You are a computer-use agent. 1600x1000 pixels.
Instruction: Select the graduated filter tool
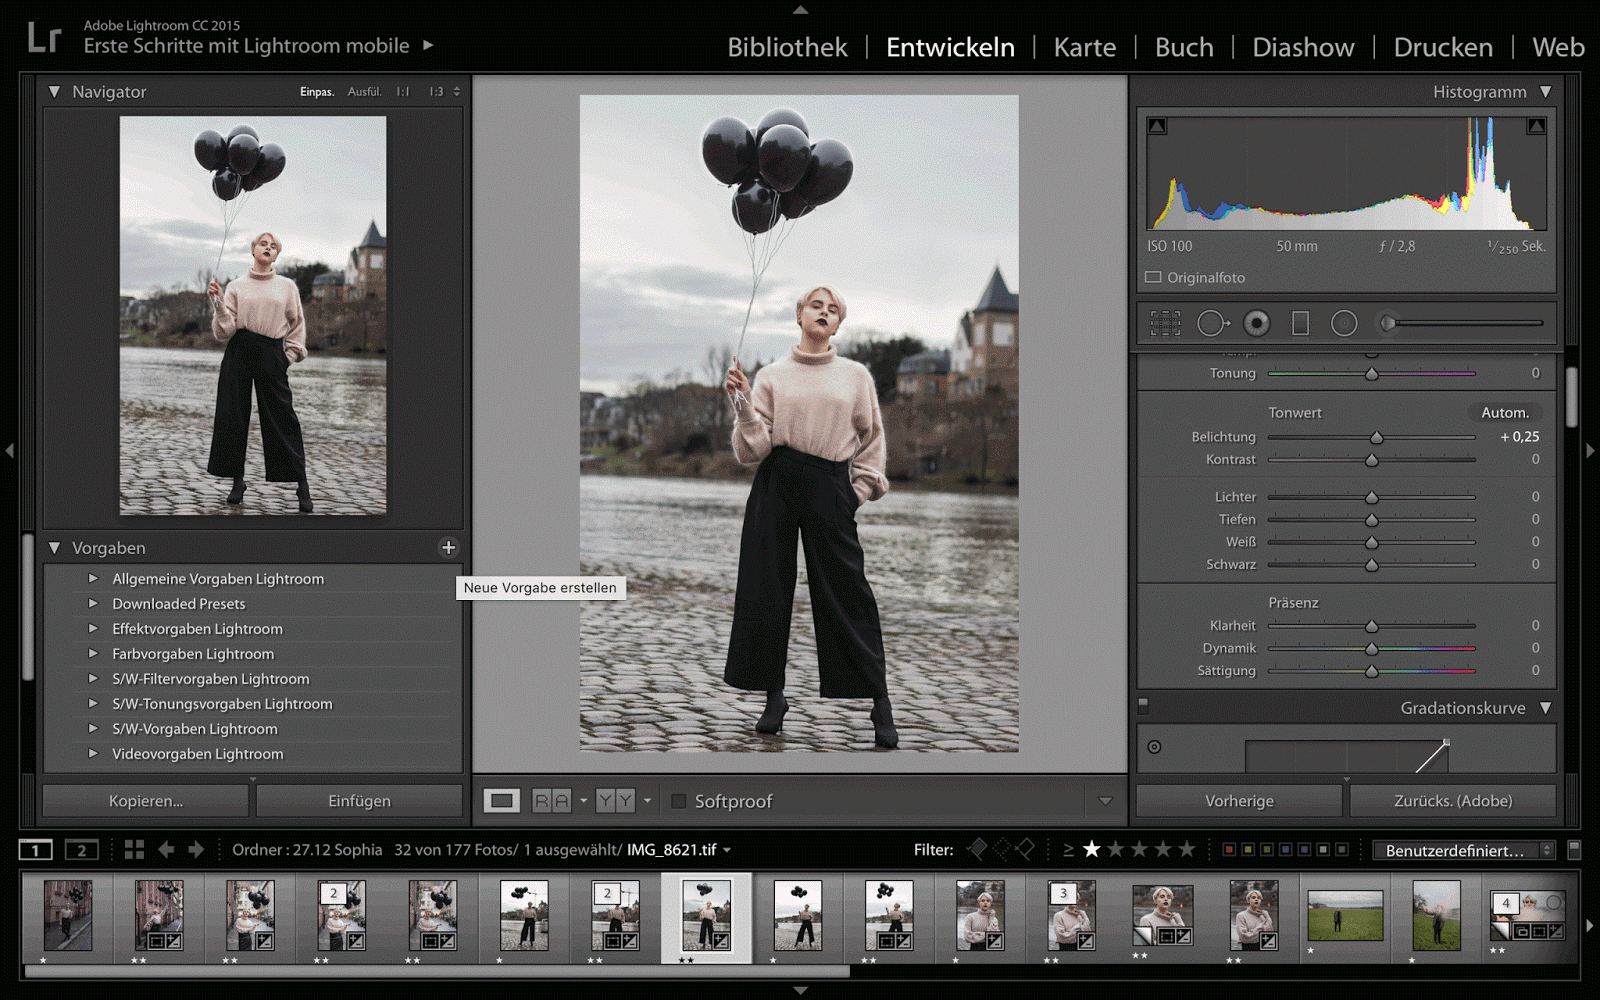[1300, 323]
